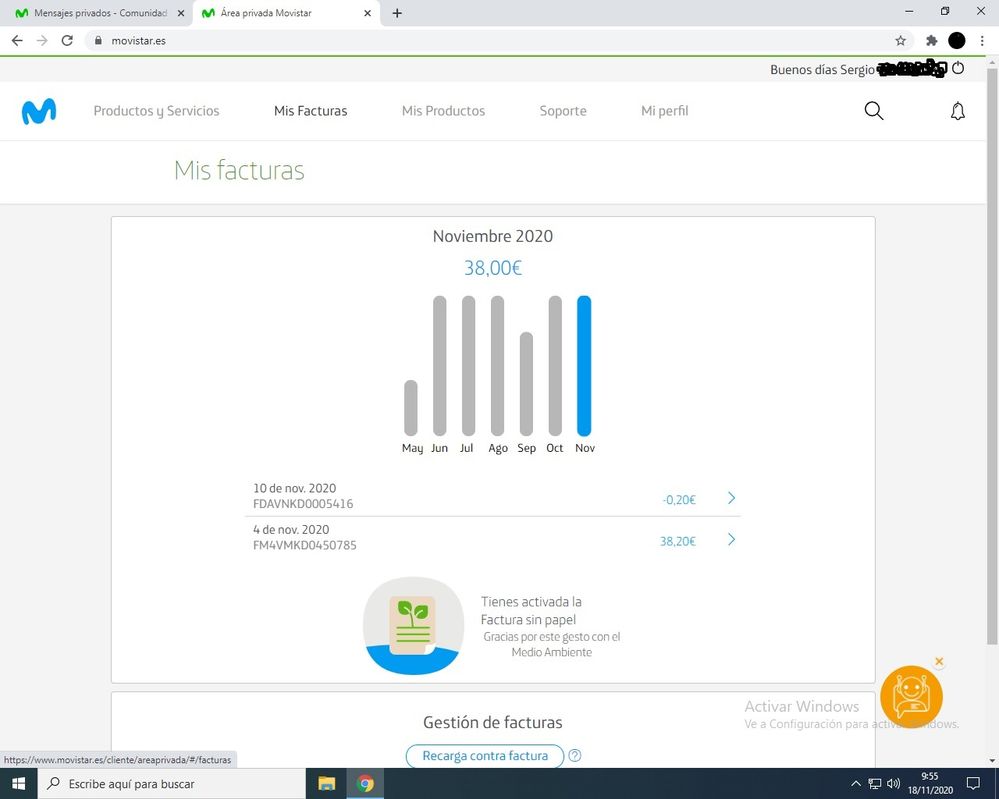The image size is (999, 799).
Task: Open Chrome extensions puzzle icon
Action: [x=931, y=41]
